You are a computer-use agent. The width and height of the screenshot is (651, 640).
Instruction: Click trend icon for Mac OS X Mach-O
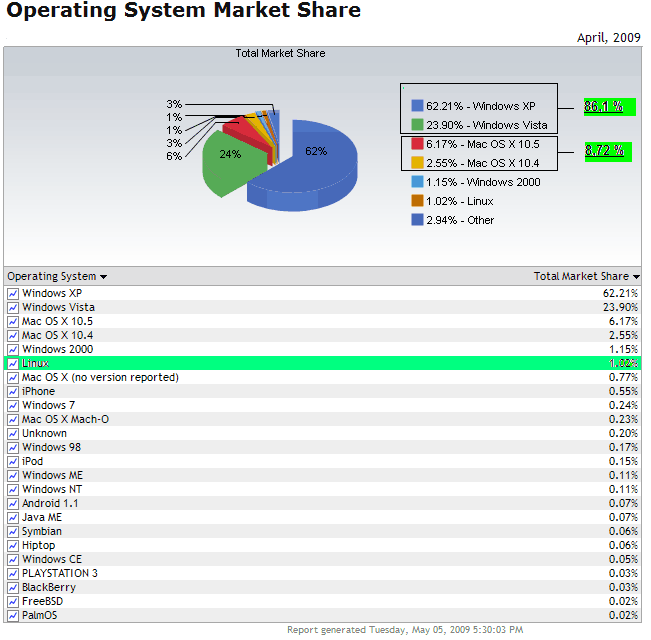pyautogui.click(x=13, y=420)
